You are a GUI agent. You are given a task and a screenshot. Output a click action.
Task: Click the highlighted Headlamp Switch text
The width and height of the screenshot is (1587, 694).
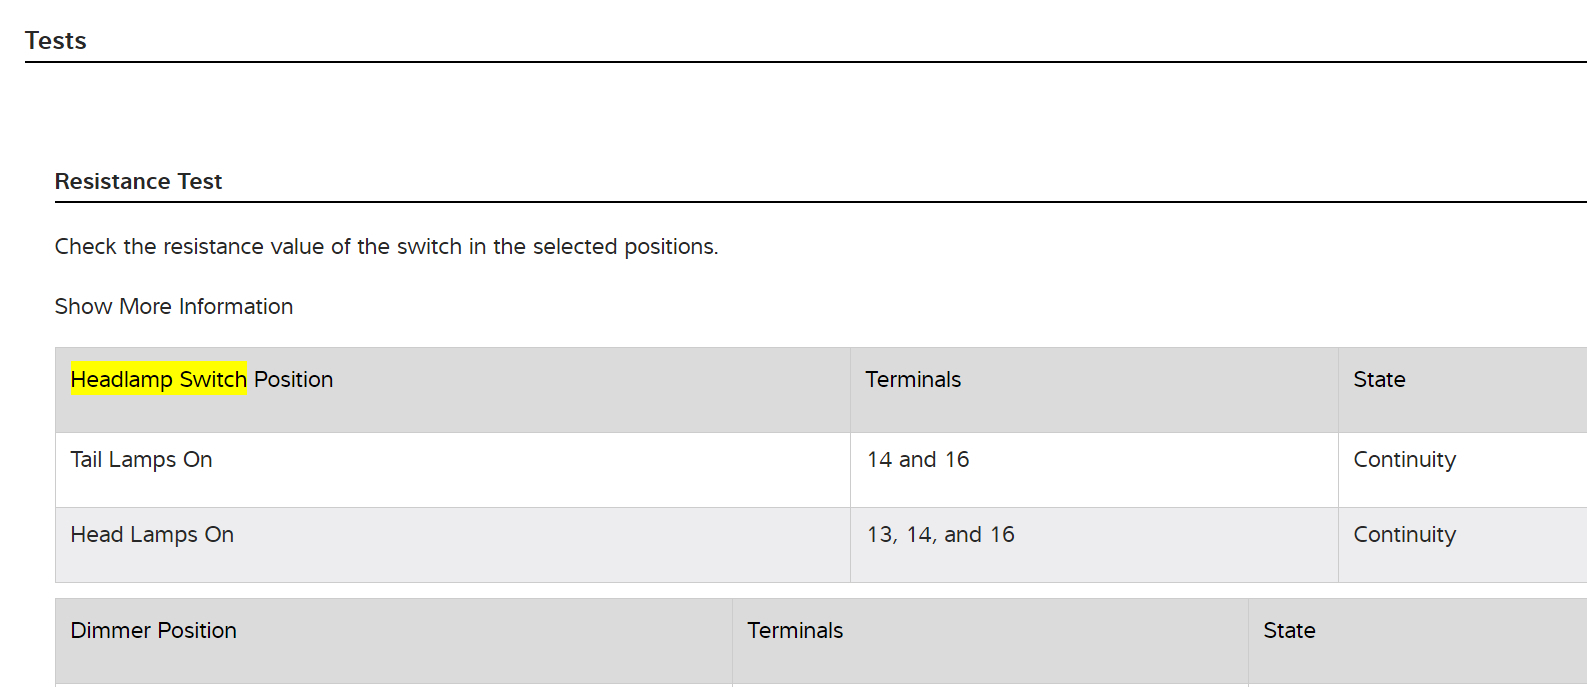(x=159, y=380)
